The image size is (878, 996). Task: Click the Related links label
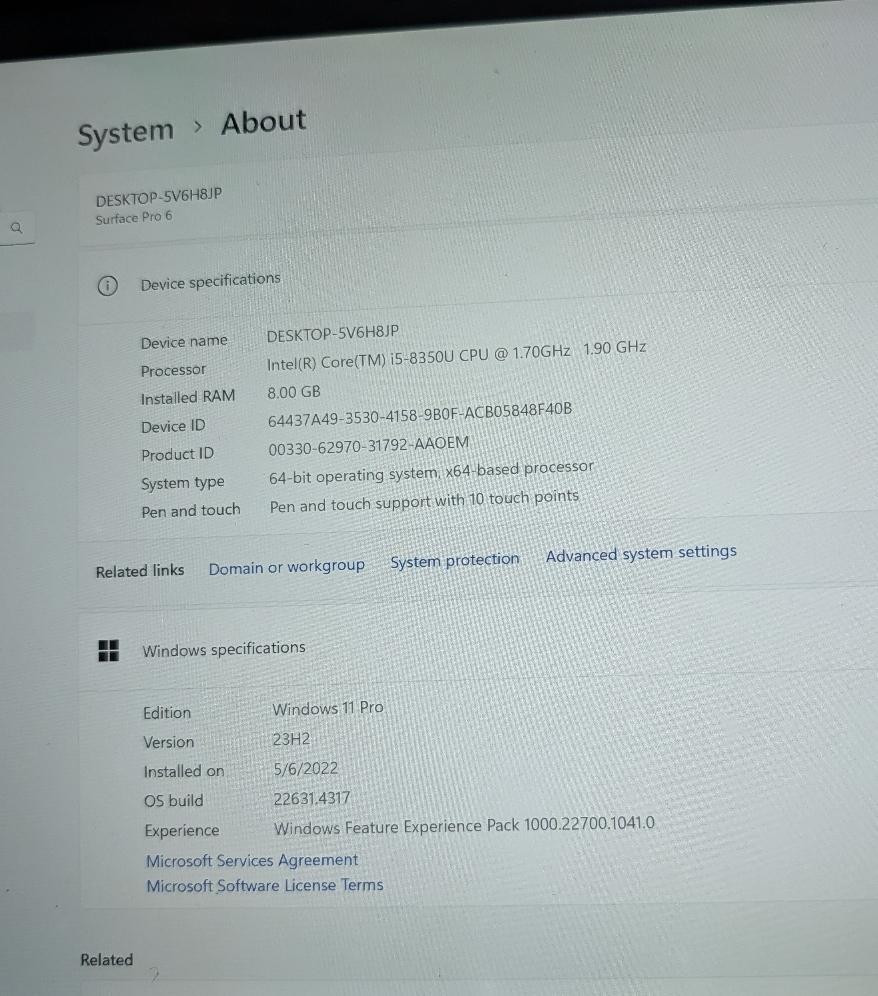tap(140, 571)
